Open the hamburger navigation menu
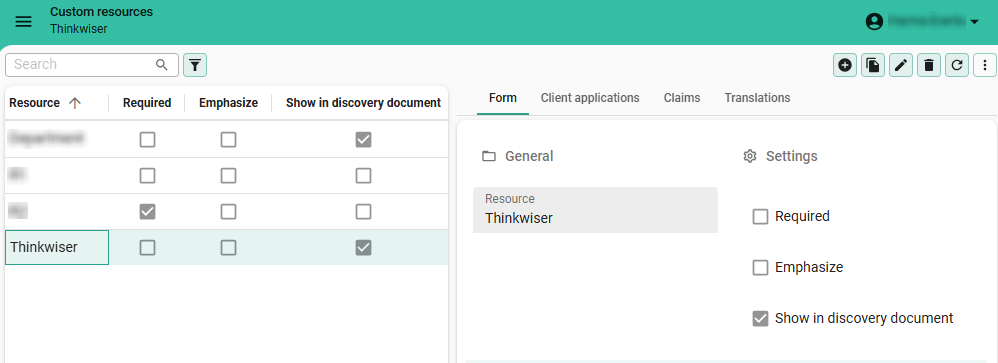This screenshot has height=363, width=998. [x=24, y=22]
